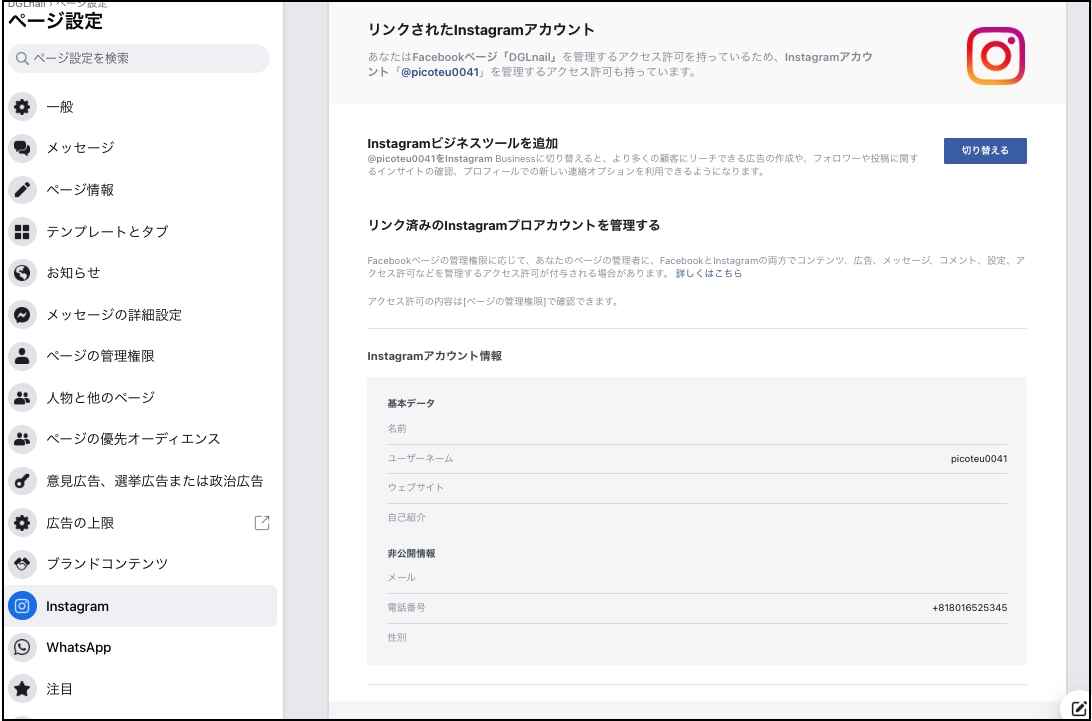Open the 一般 settings section
1092x721 pixels.
click(x=141, y=107)
